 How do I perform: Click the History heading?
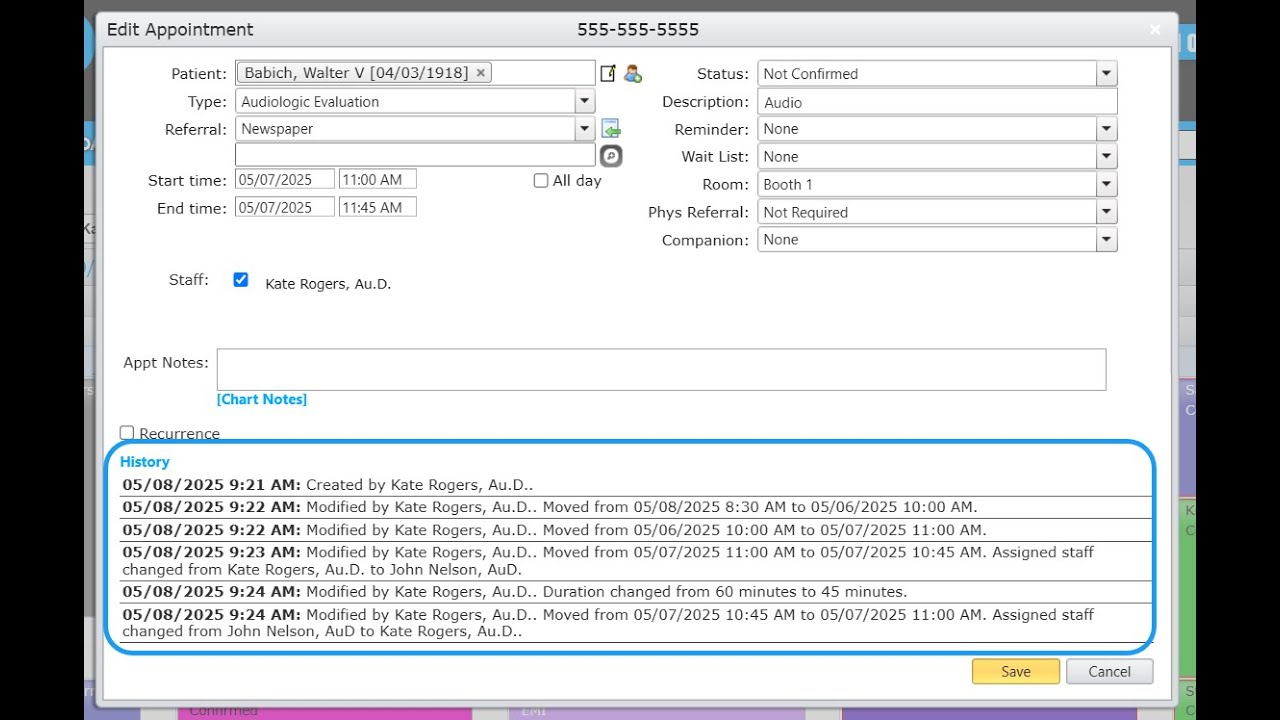(x=144, y=462)
